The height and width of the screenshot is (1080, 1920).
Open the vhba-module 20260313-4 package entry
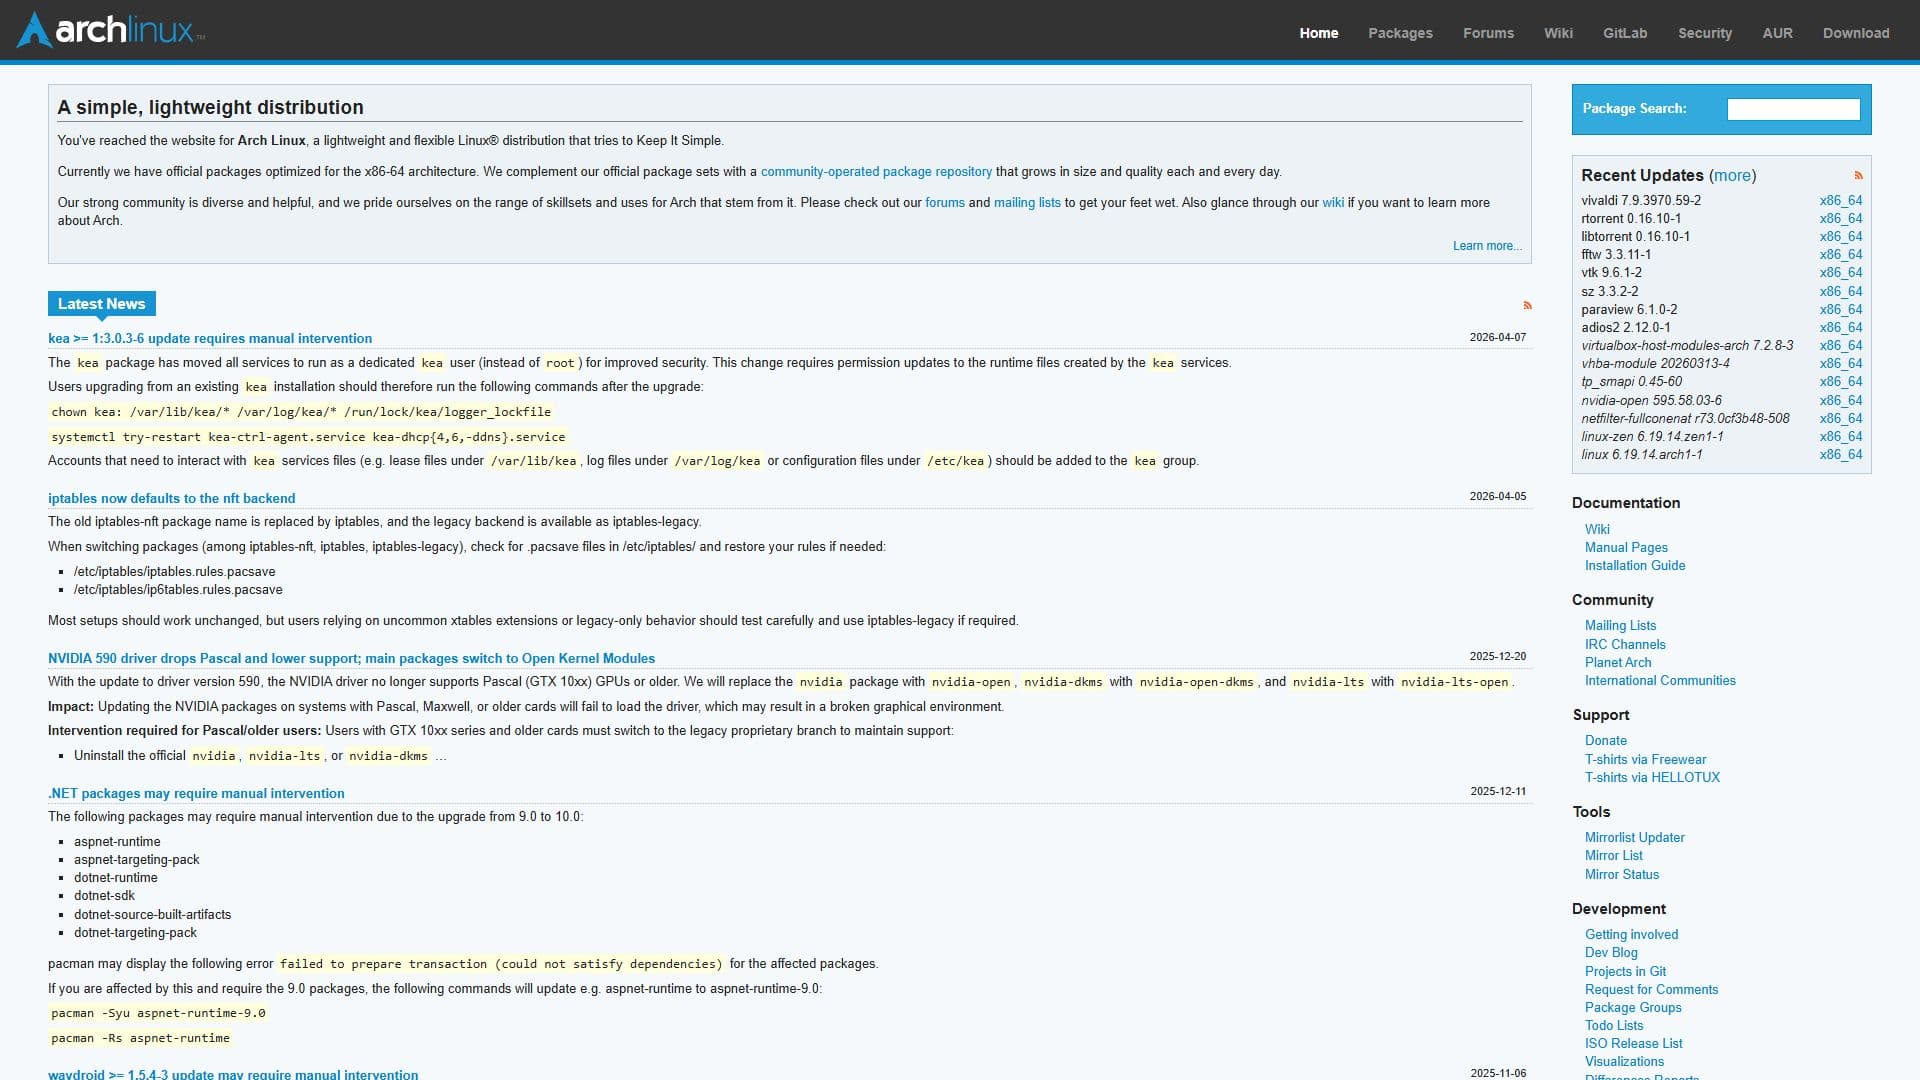[x=1655, y=364]
